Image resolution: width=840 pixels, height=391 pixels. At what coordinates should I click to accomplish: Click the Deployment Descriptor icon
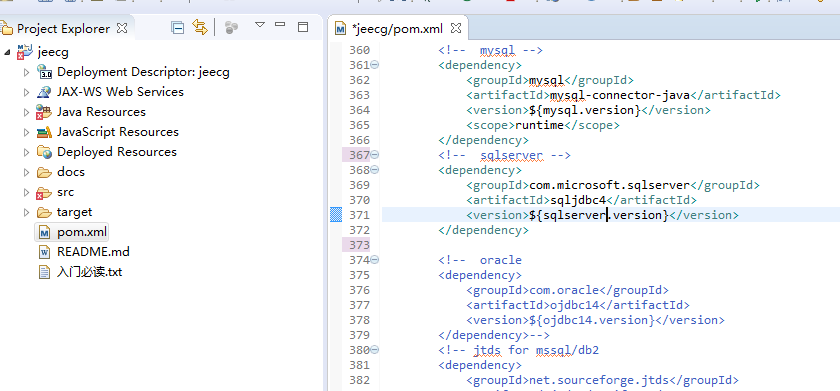44,72
